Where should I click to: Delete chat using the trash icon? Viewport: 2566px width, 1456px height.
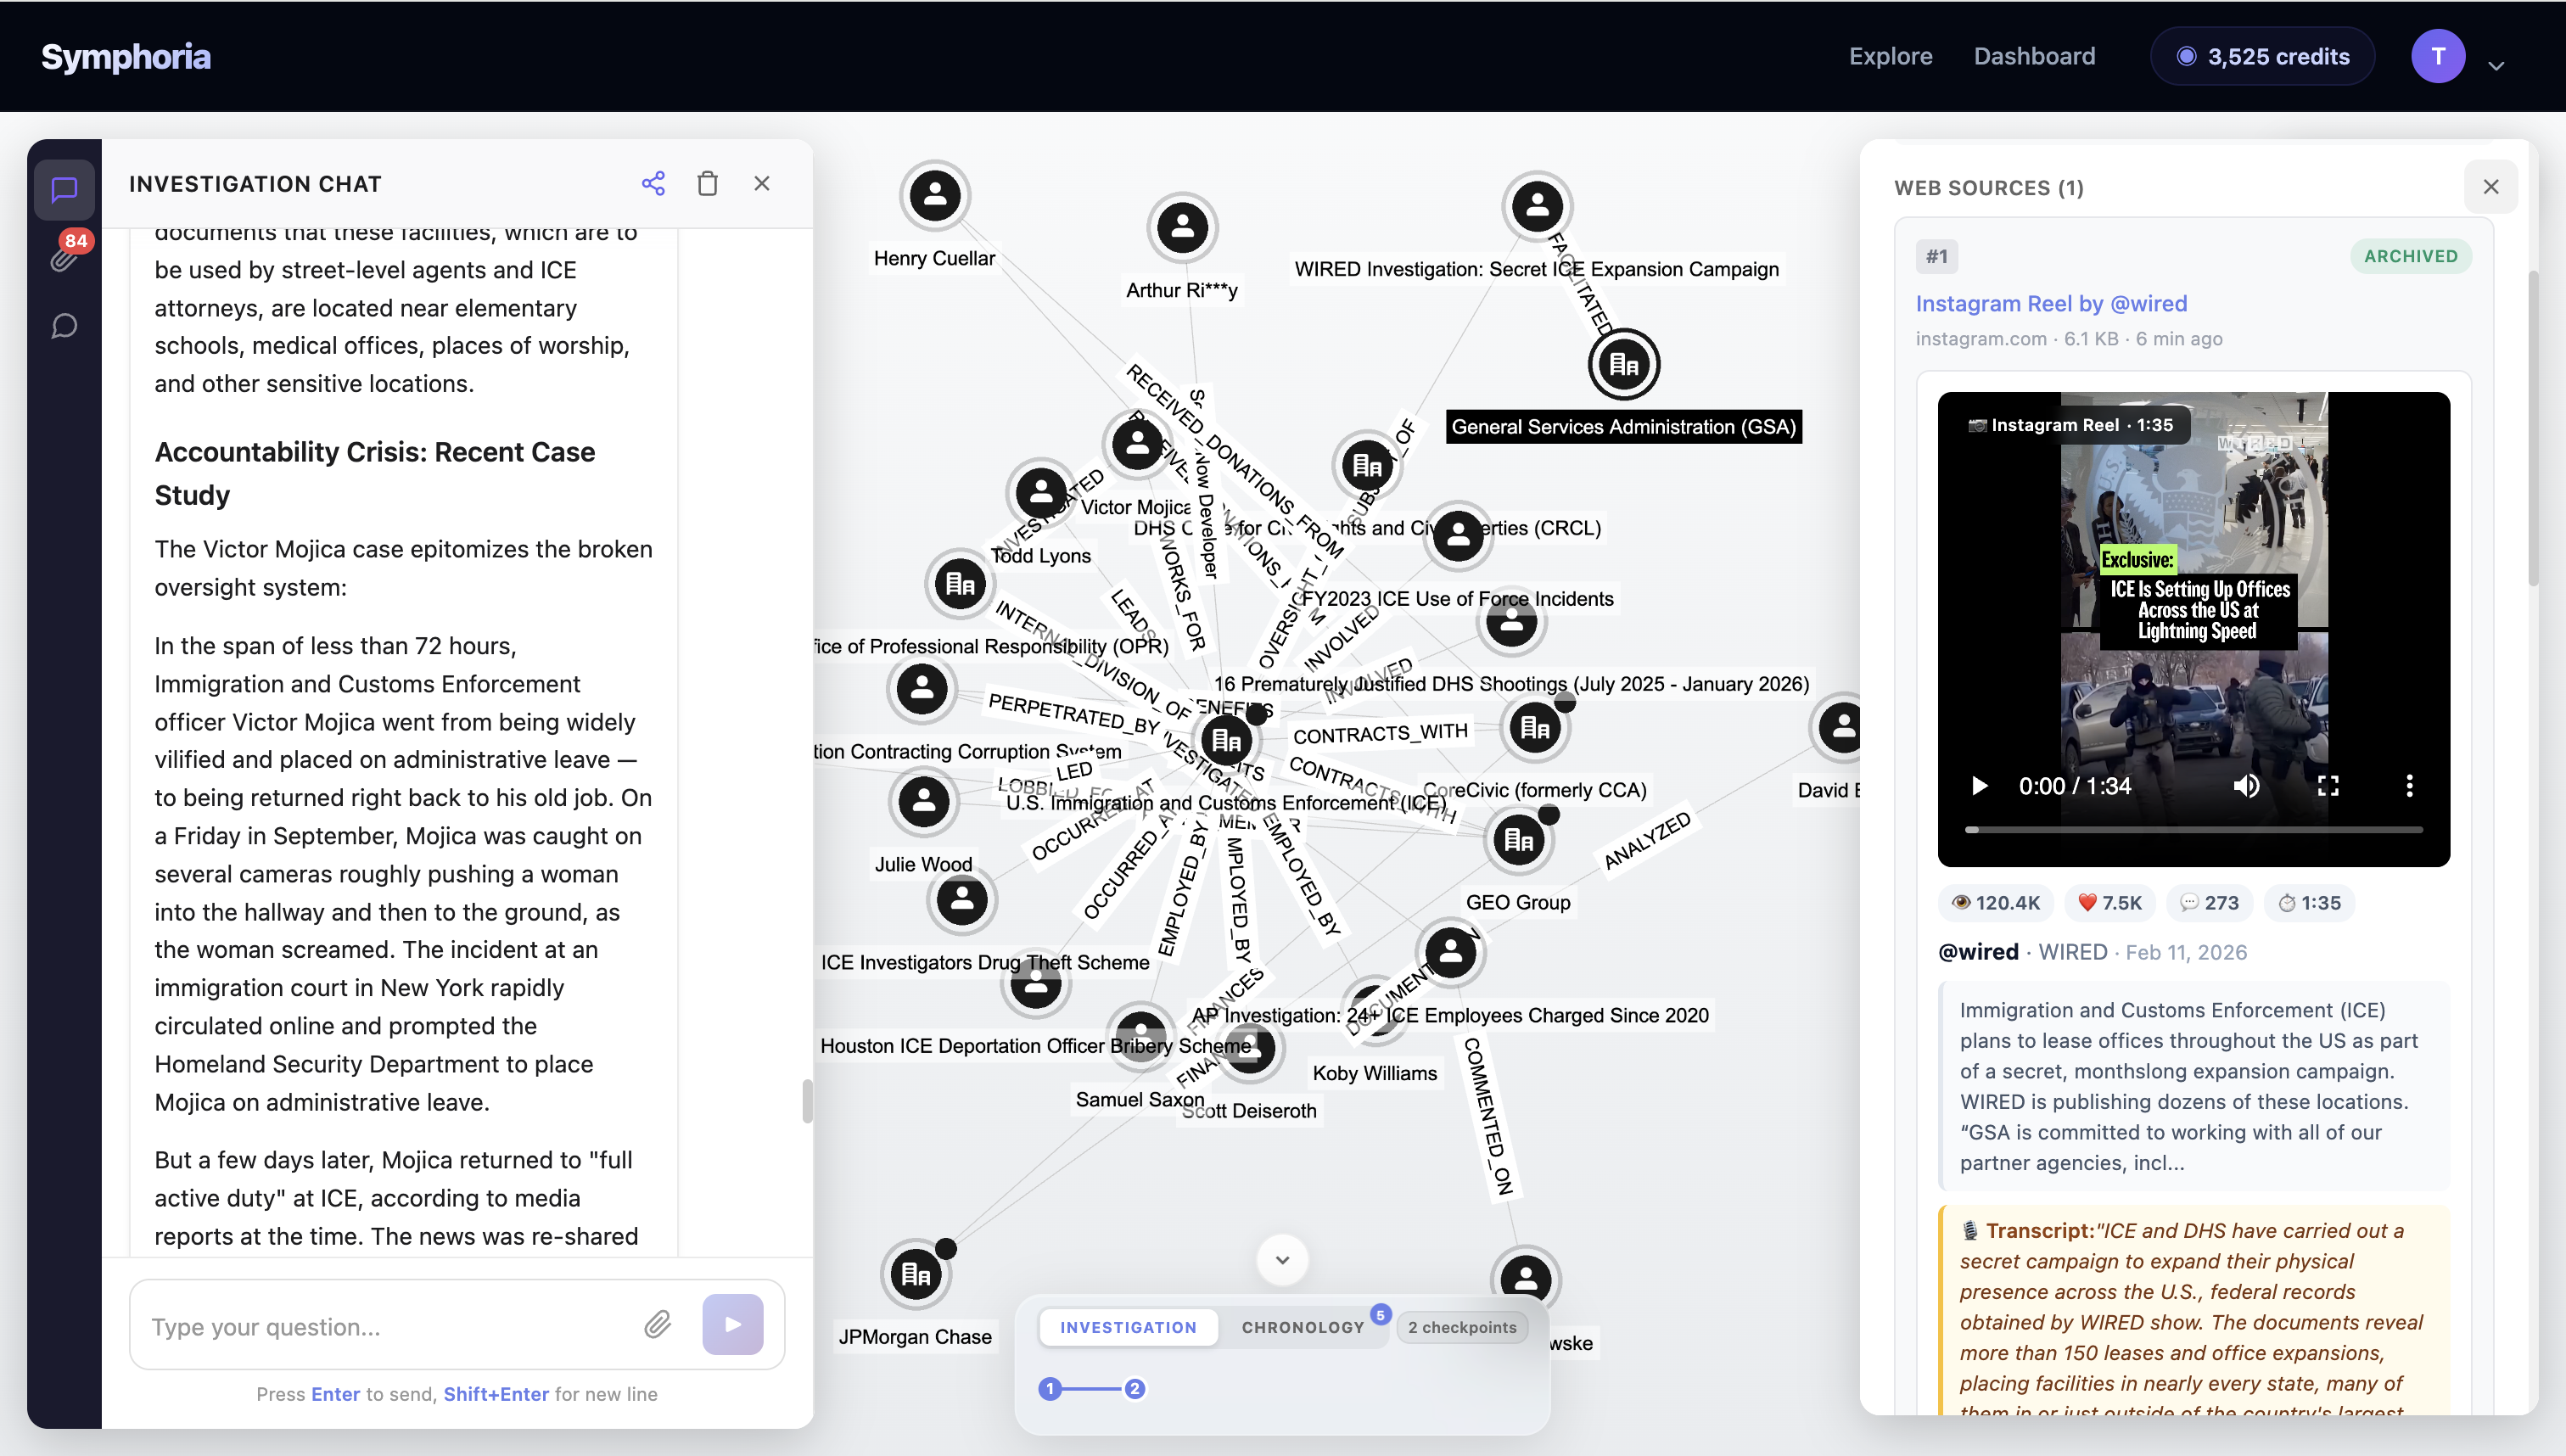(707, 183)
